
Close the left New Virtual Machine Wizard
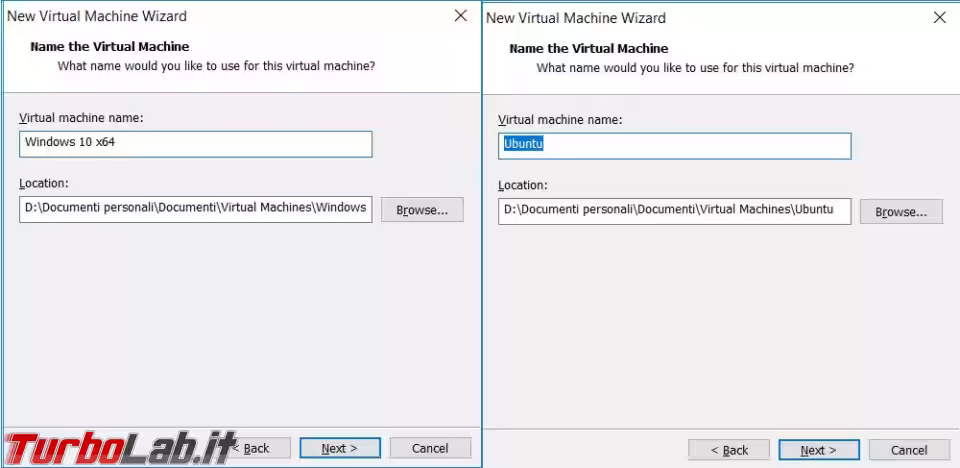pyautogui.click(x=461, y=16)
